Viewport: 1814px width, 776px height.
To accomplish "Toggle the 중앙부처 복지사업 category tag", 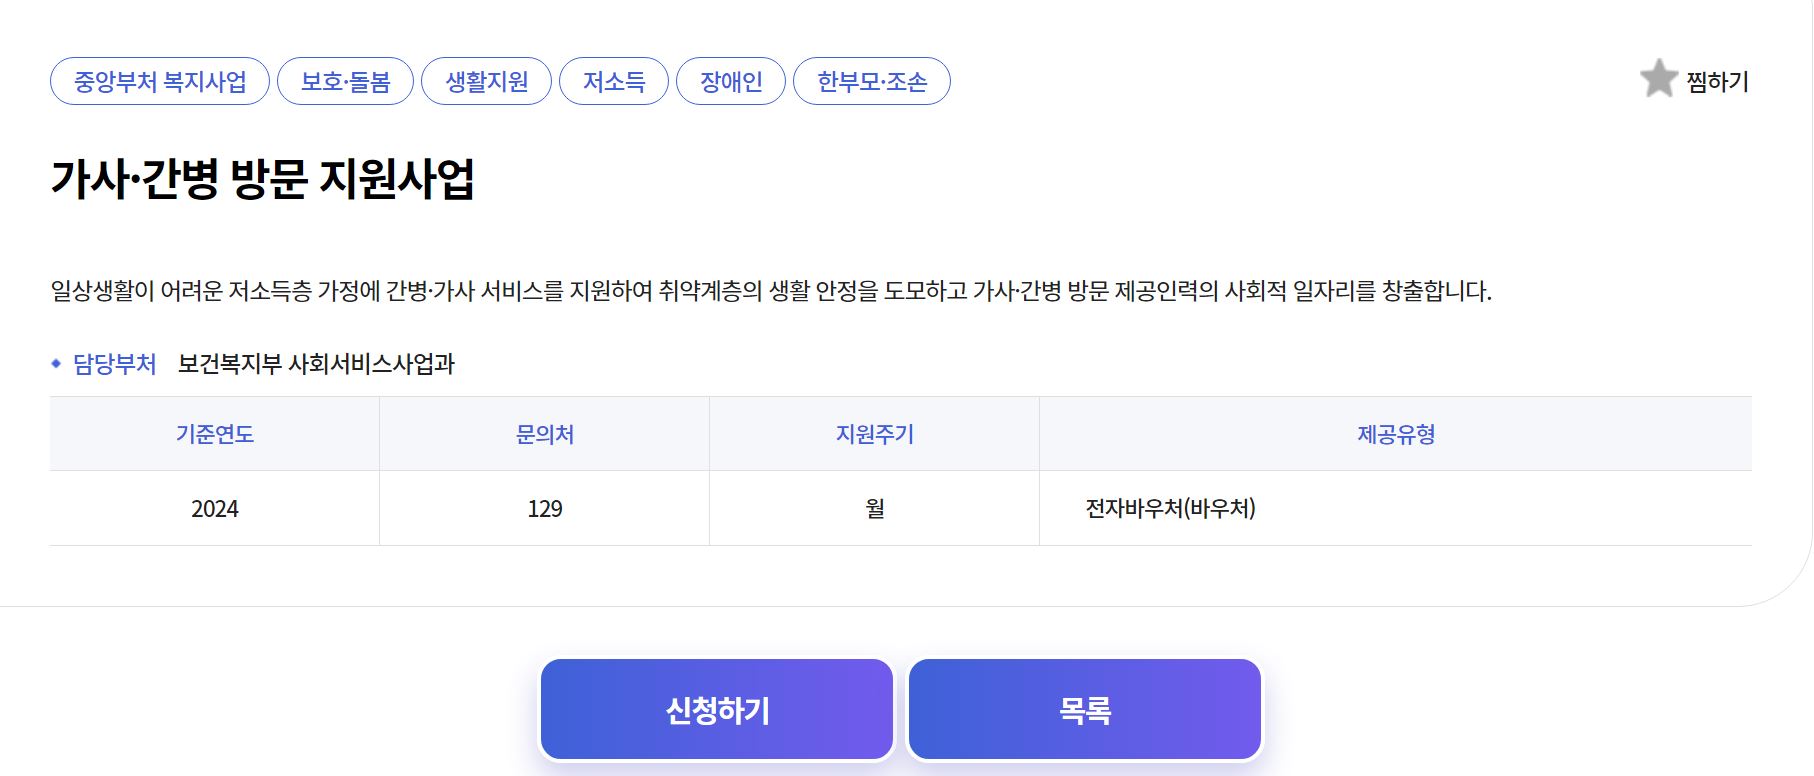I will tap(160, 81).
